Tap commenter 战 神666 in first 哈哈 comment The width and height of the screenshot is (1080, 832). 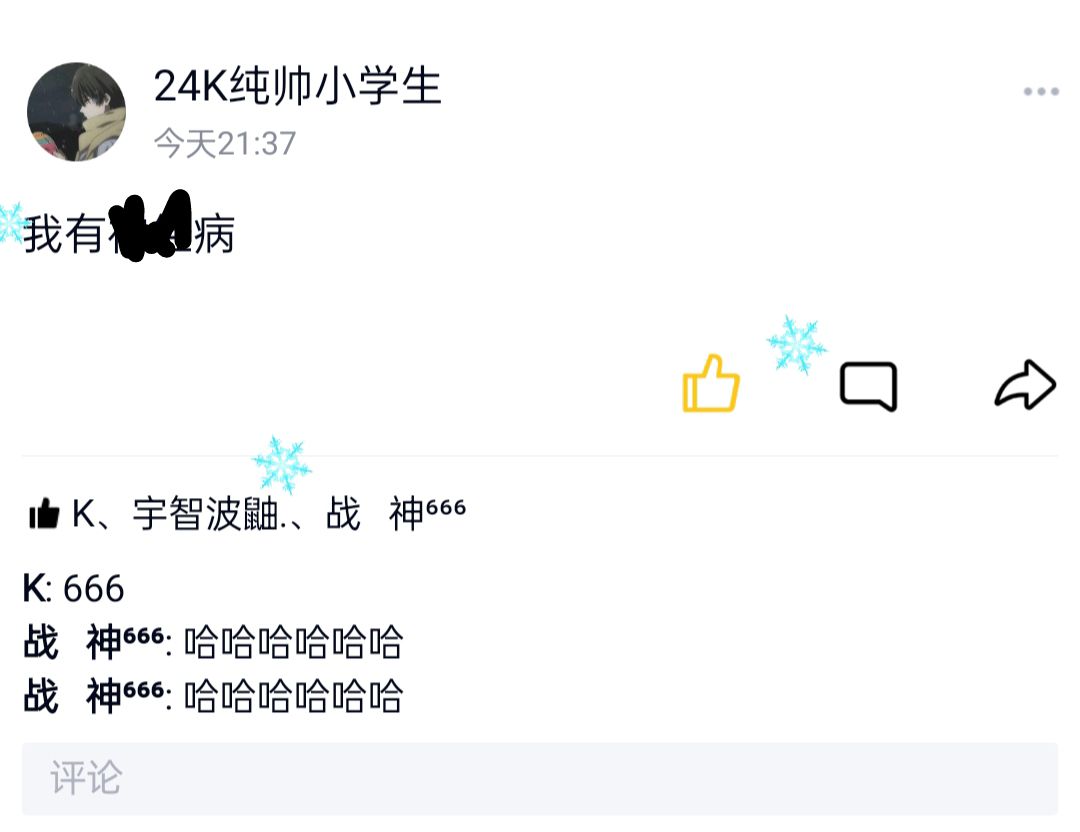point(94,641)
